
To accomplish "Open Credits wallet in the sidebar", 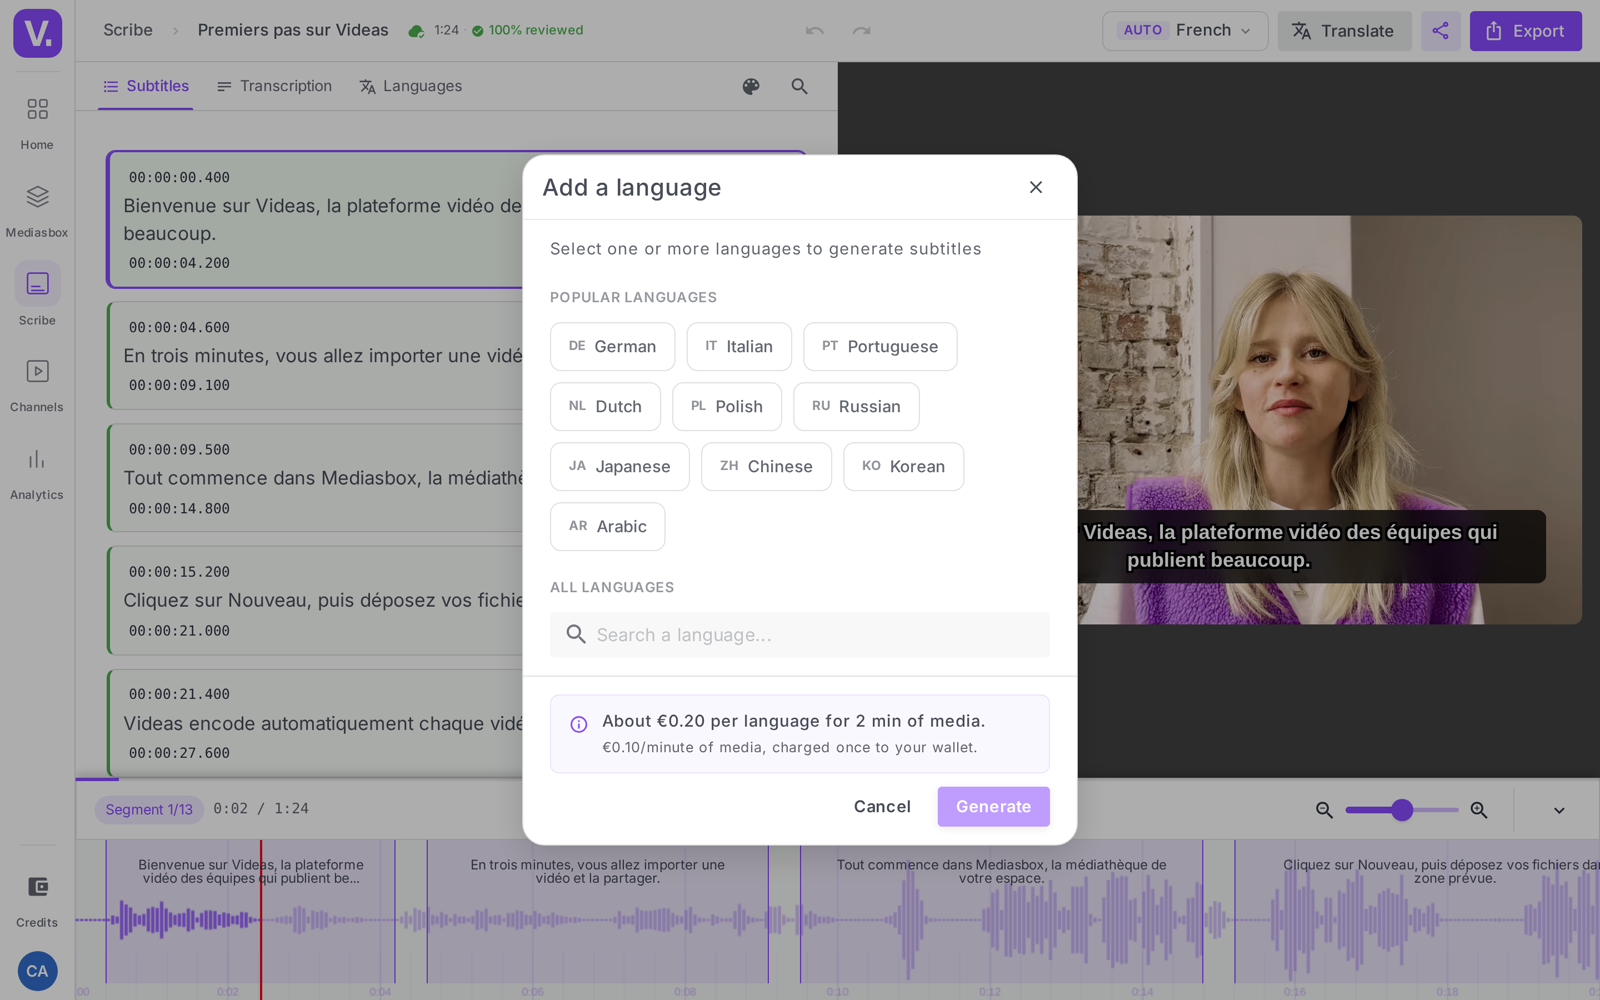I will pos(37,900).
